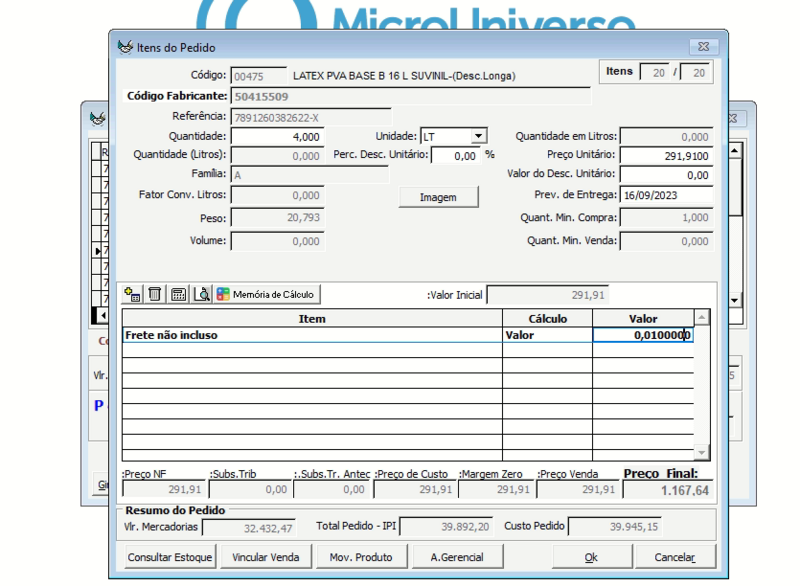Click the Preço Final field

point(668,490)
